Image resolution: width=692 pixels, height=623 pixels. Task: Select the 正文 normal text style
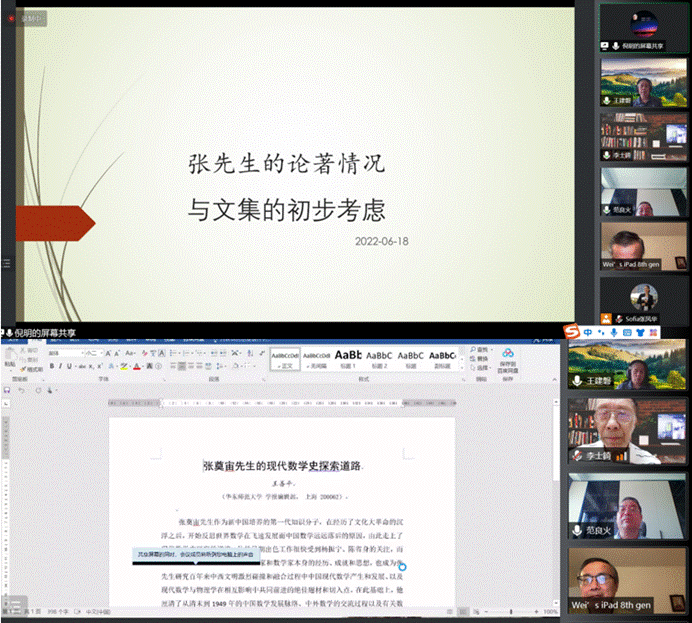[x=286, y=358]
